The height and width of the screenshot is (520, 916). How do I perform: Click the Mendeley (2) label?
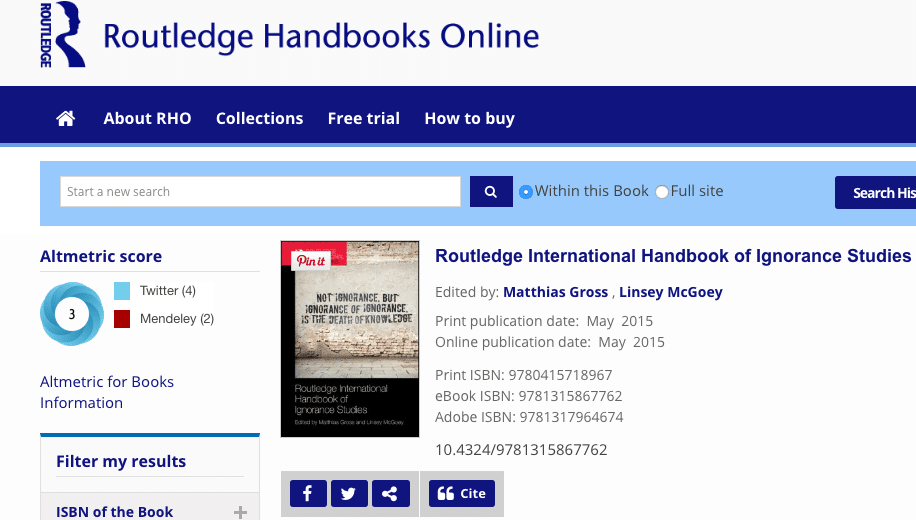tap(177, 319)
